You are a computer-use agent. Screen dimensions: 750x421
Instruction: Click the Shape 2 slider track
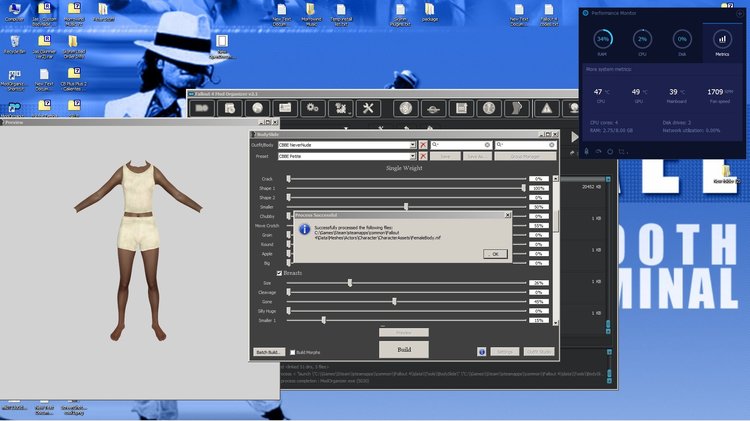pos(407,197)
